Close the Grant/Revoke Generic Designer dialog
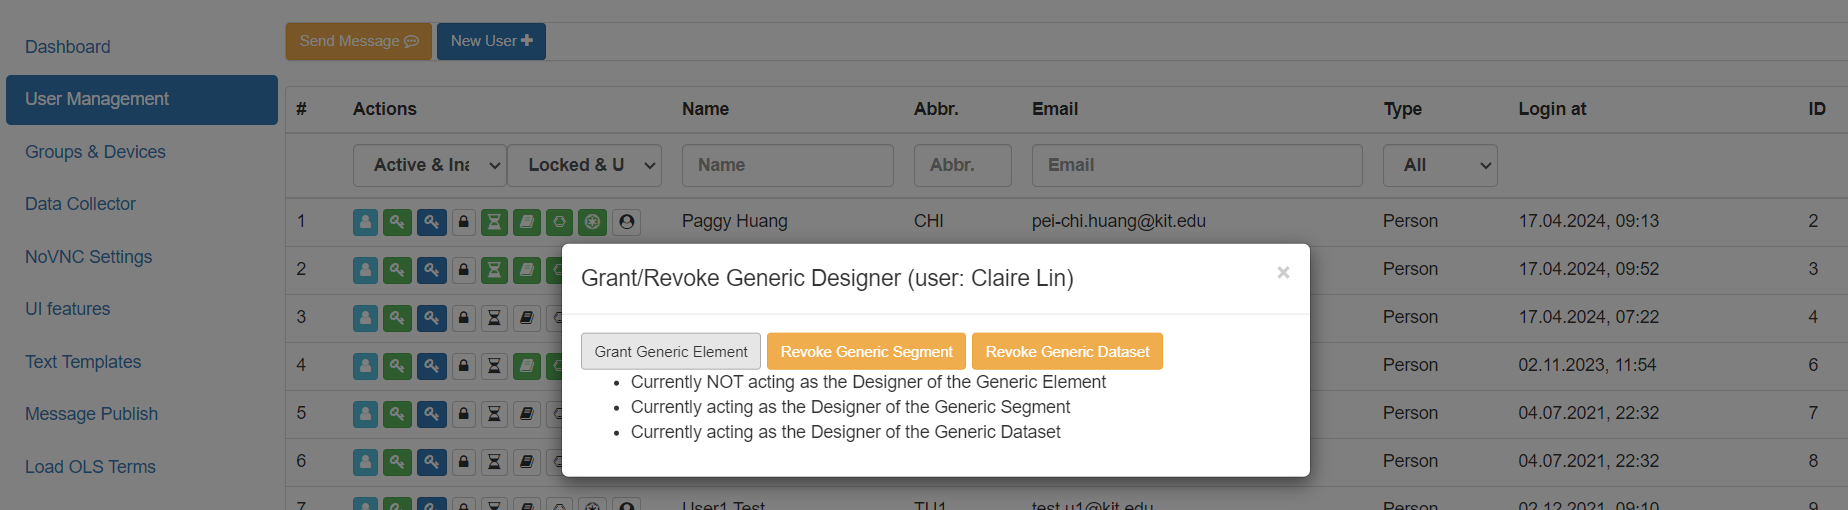Viewport: 1848px width, 510px height. [1283, 272]
